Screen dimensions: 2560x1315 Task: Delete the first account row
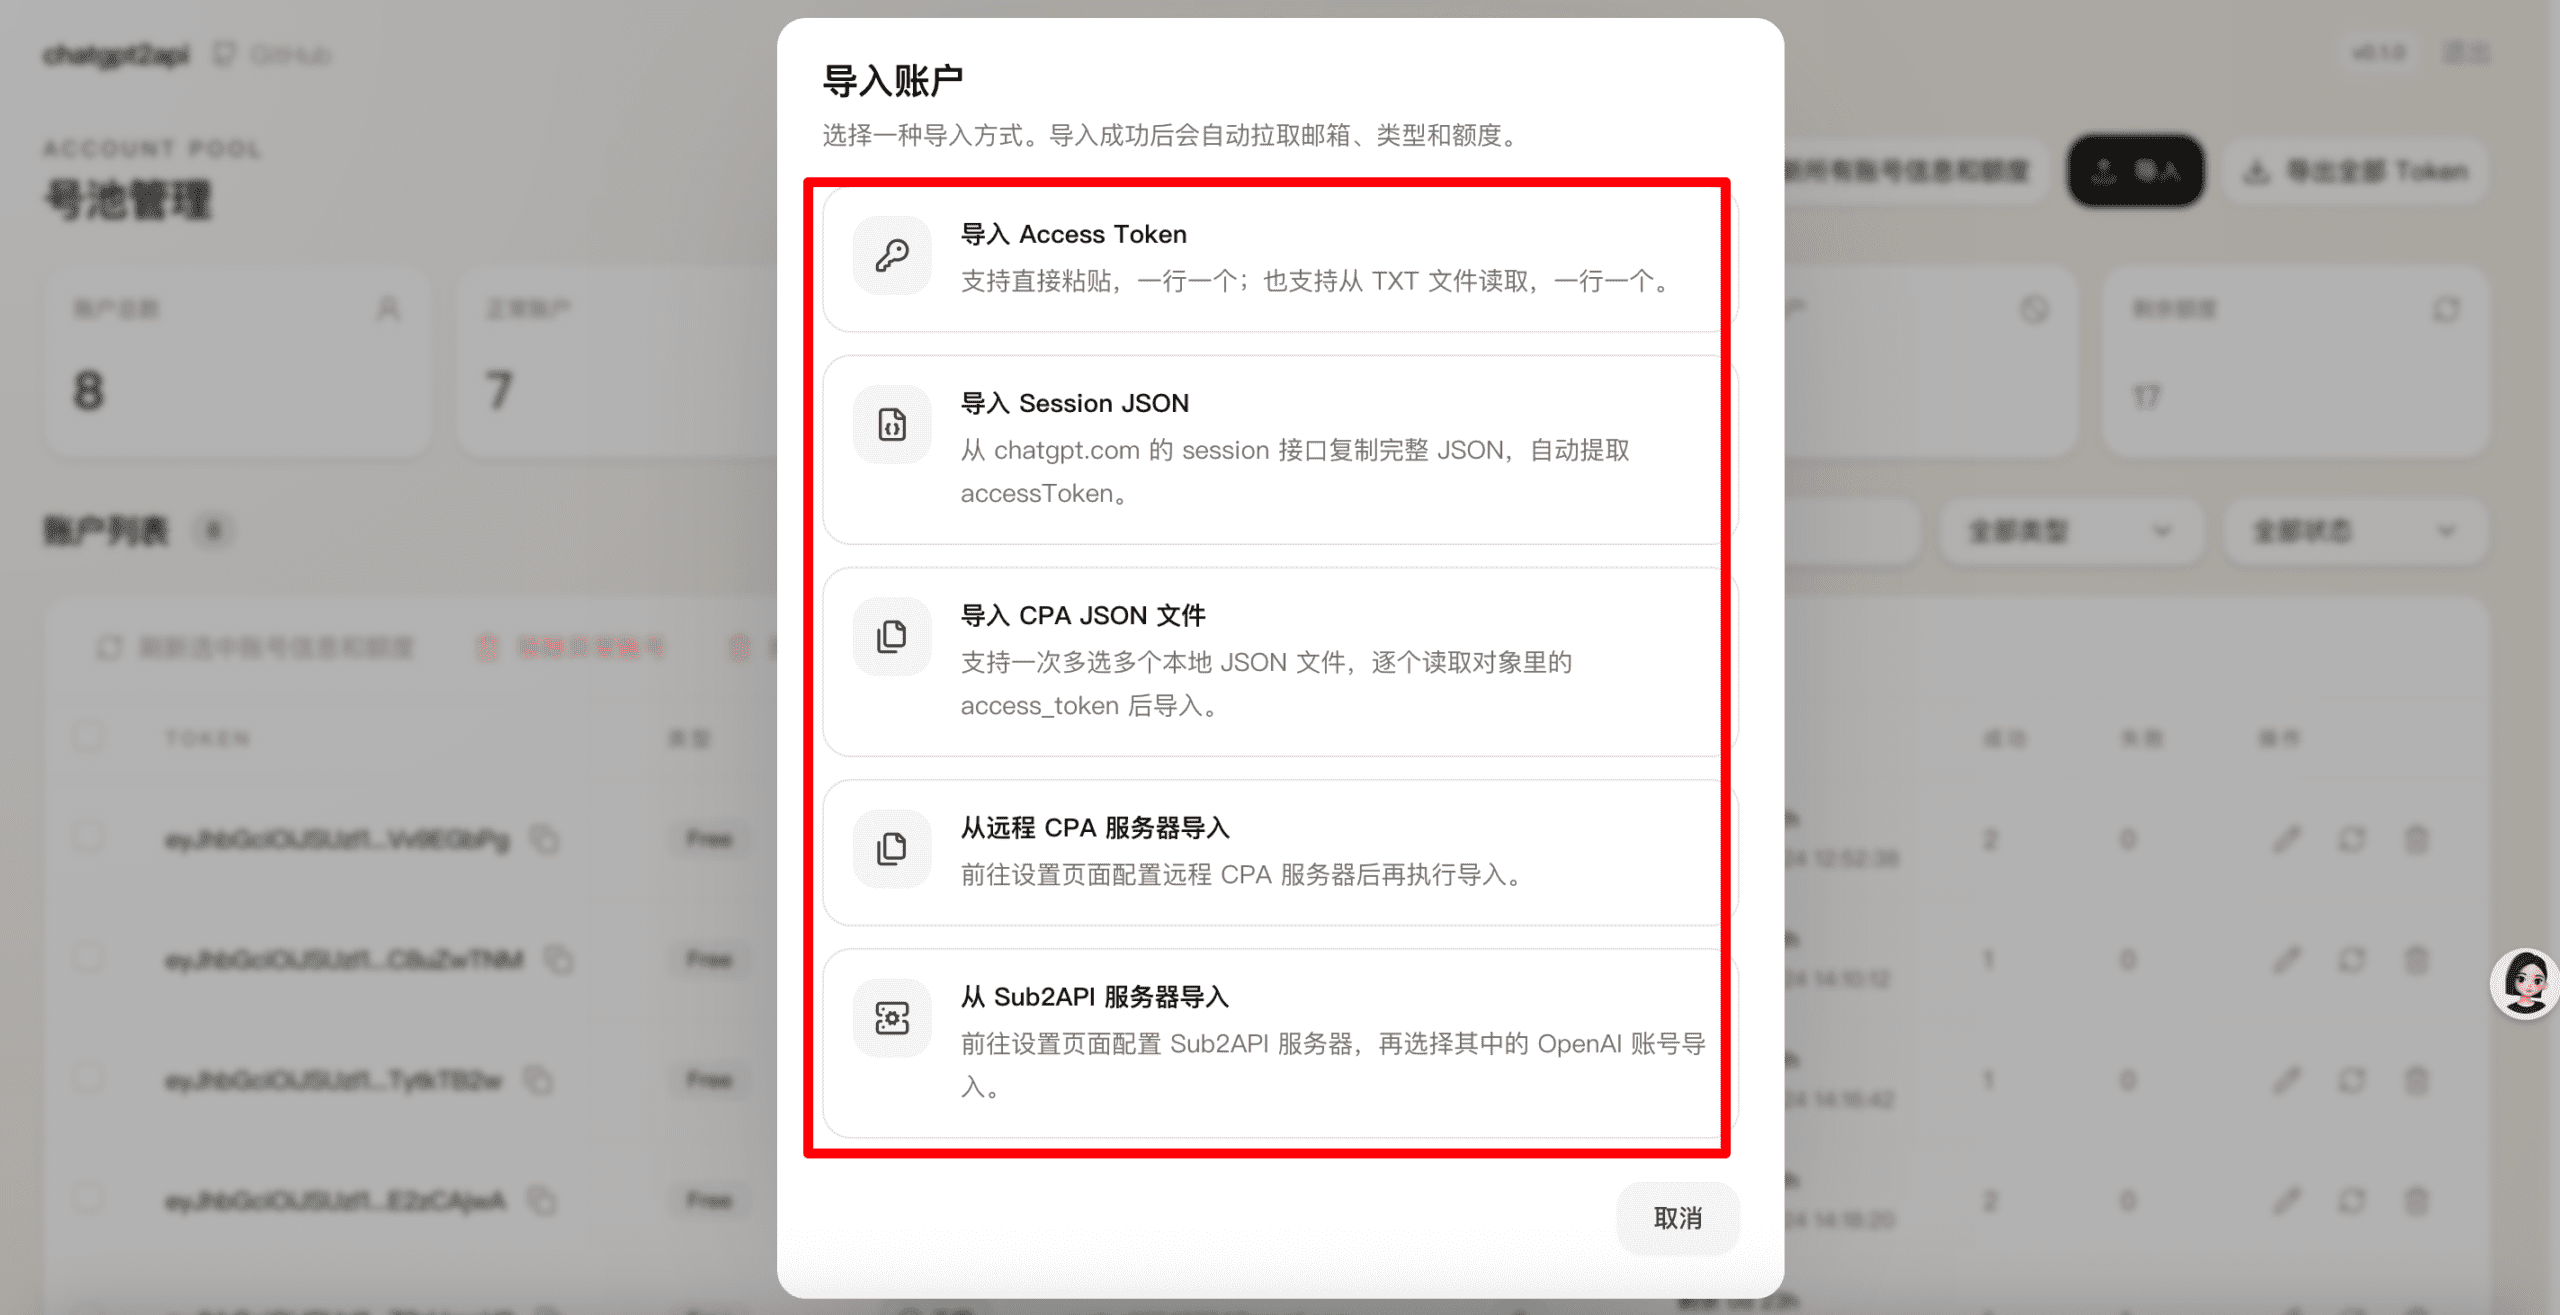click(2416, 839)
